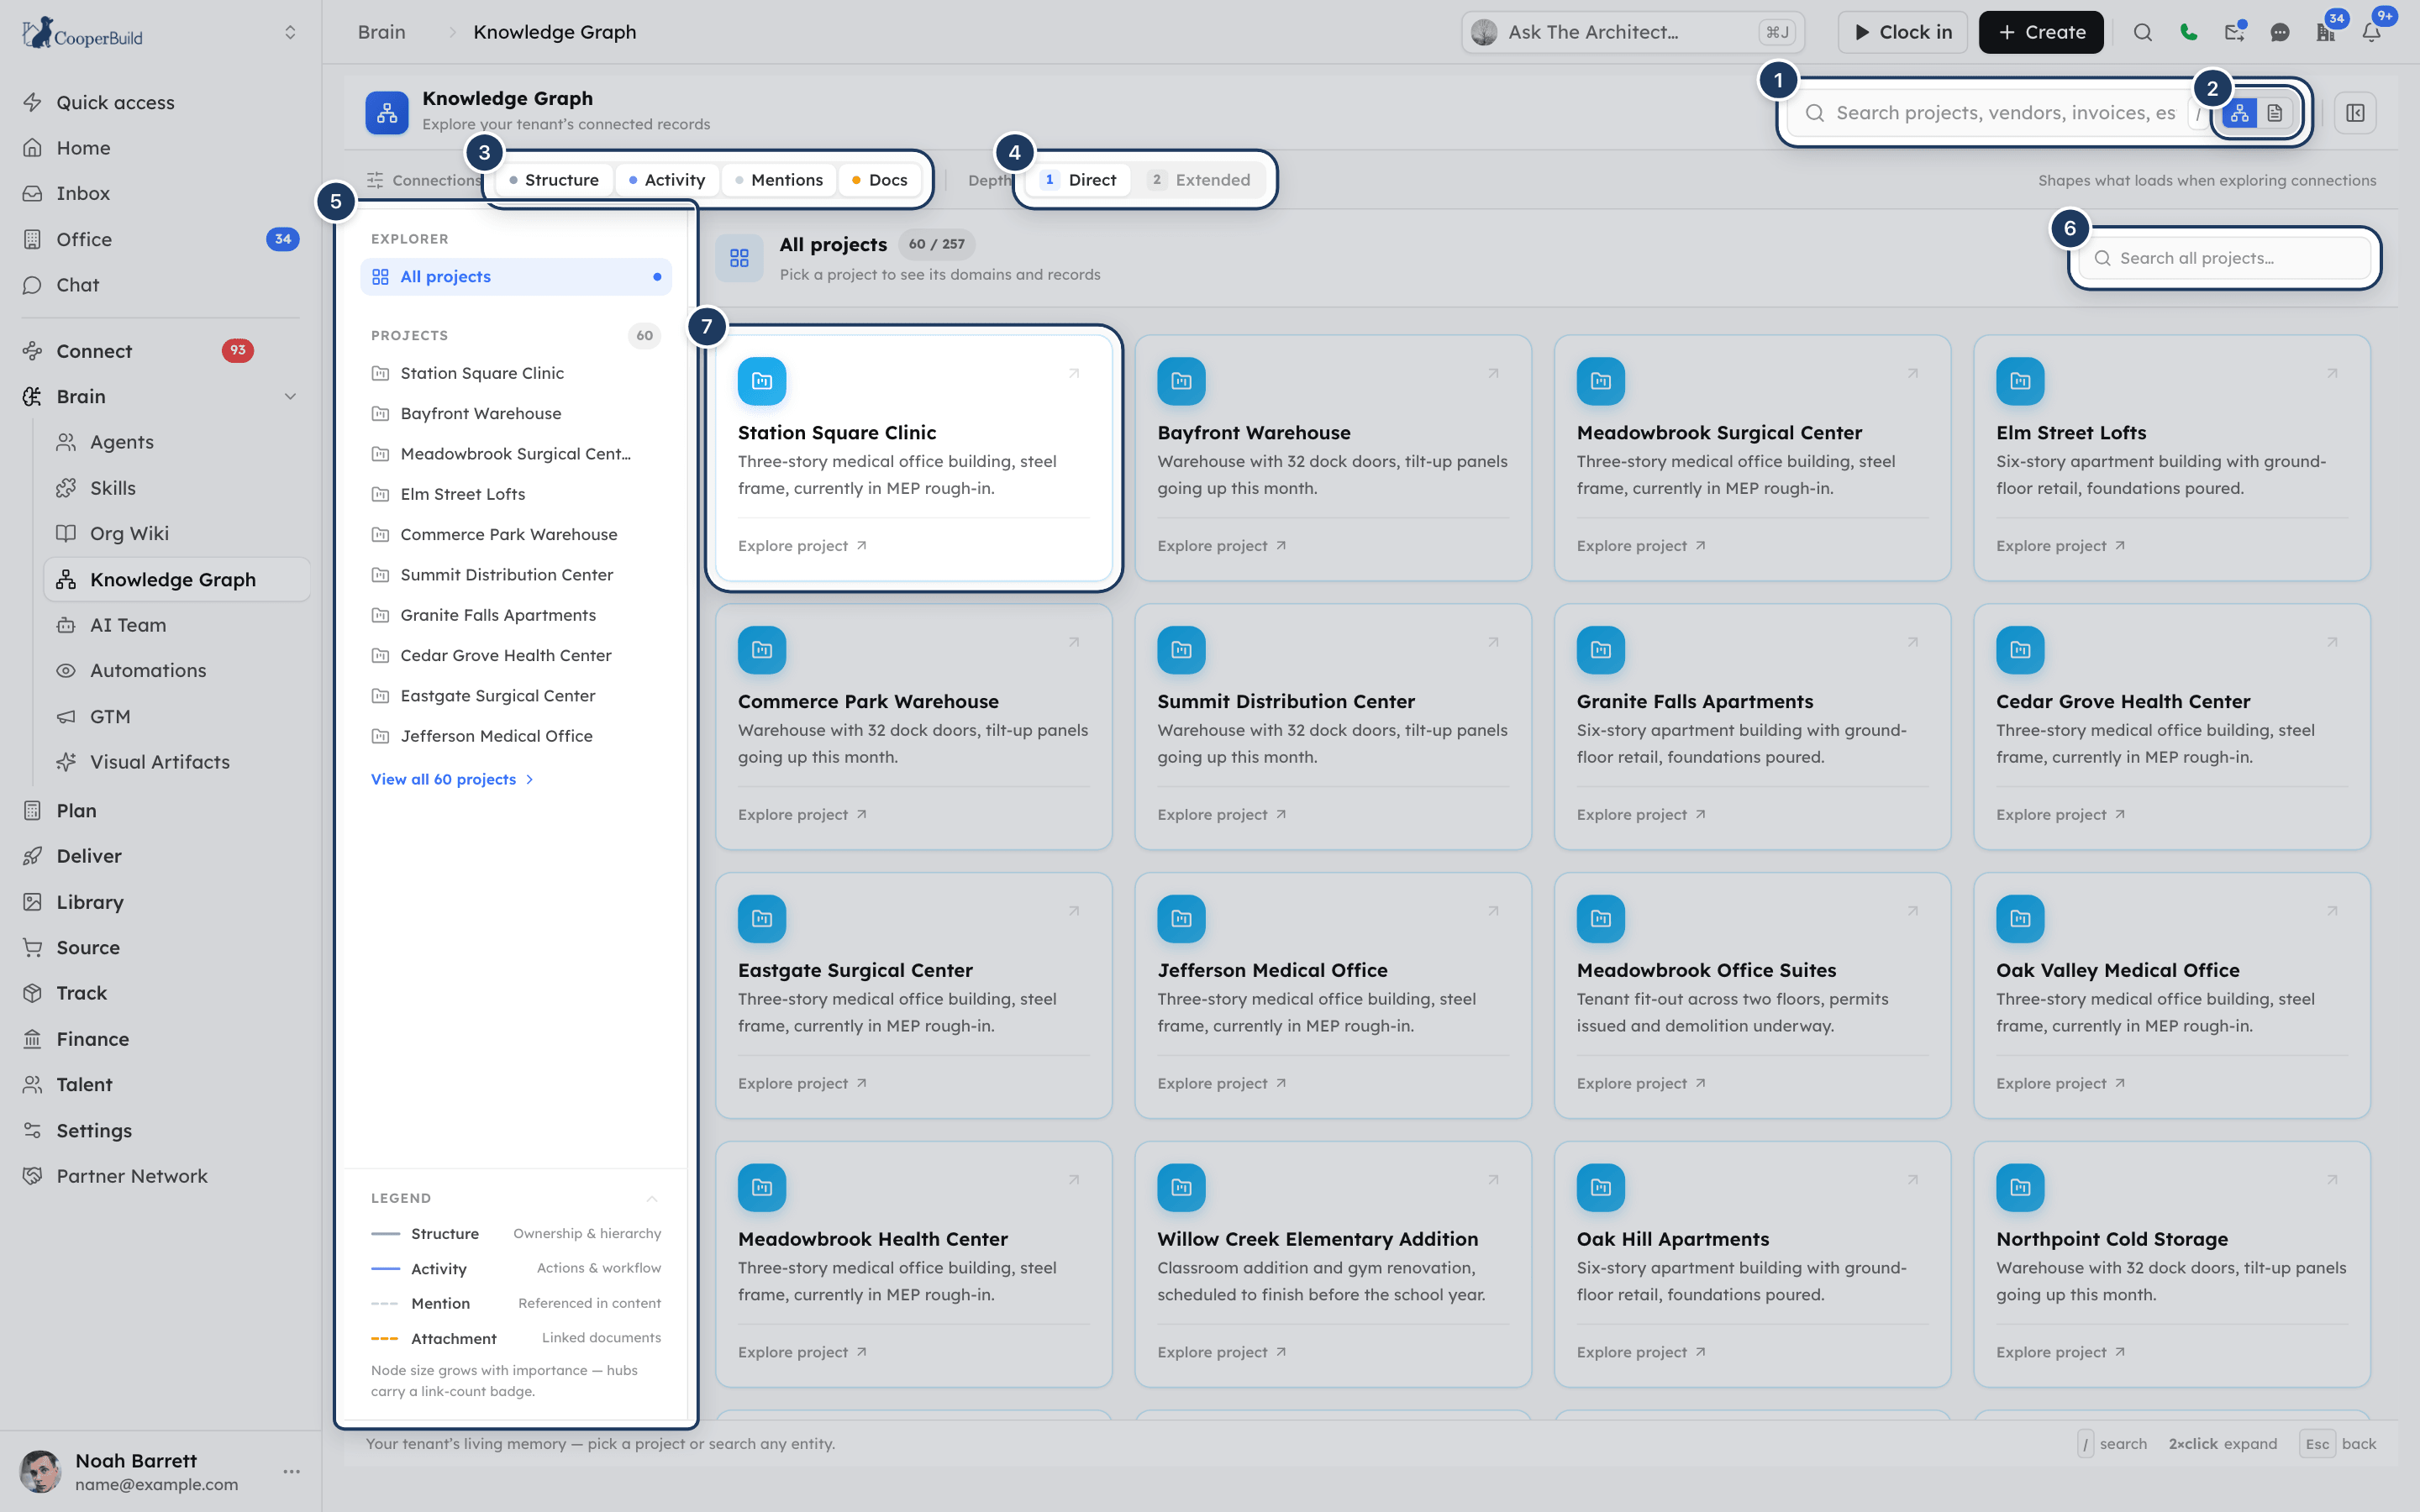Screen dimensions: 2420x1512
Task: Collapse the Legend panel
Action: click(x=652, y=1198)
